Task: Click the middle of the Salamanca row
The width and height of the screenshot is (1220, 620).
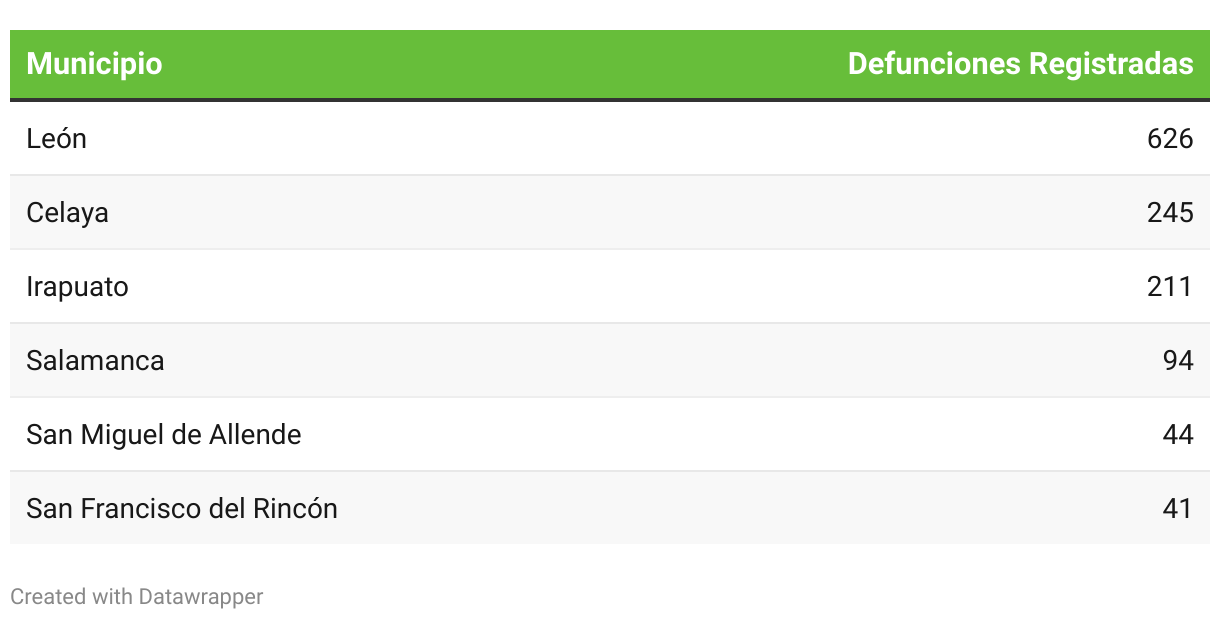Action: click(x=610, y=361)
